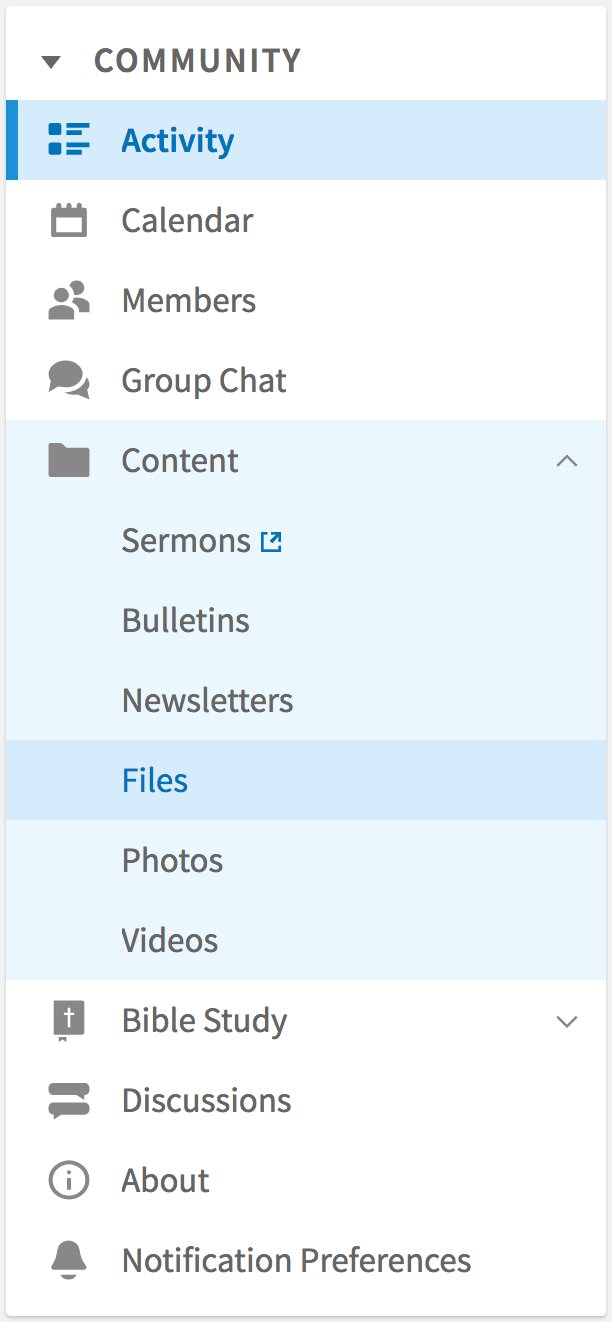Click the About info circle icon
This screenshot has width=612, height=1322.
click(69, 1180)
